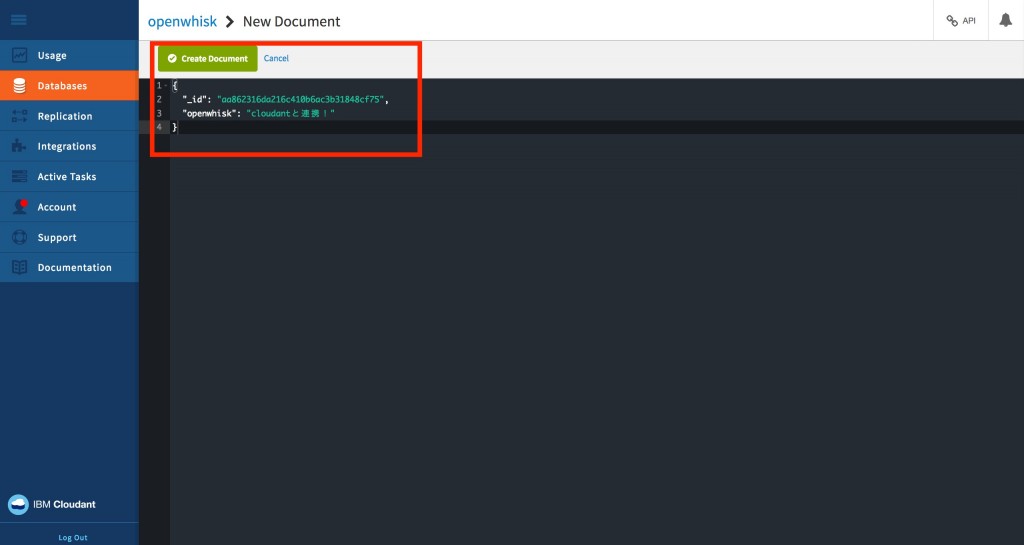This screenshot has height=545, width=1024.
Task: Click the Integrations puzzle icon
Action: tap(20, 146)
